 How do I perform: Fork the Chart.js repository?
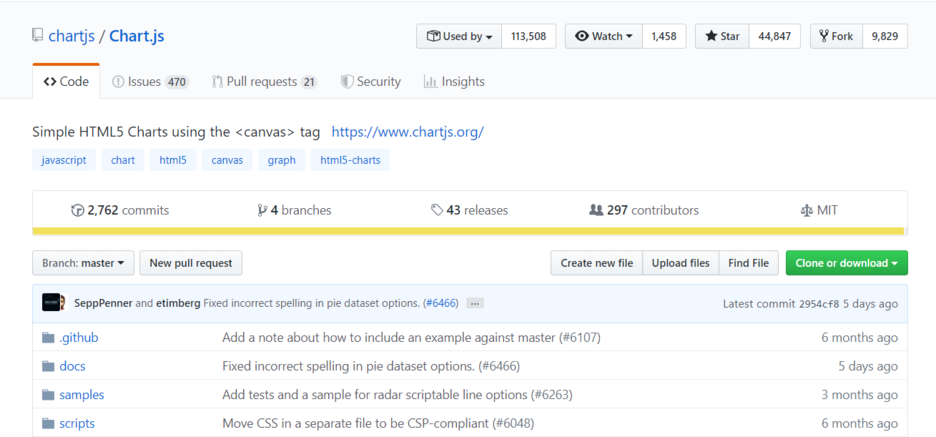coord(836,36)
